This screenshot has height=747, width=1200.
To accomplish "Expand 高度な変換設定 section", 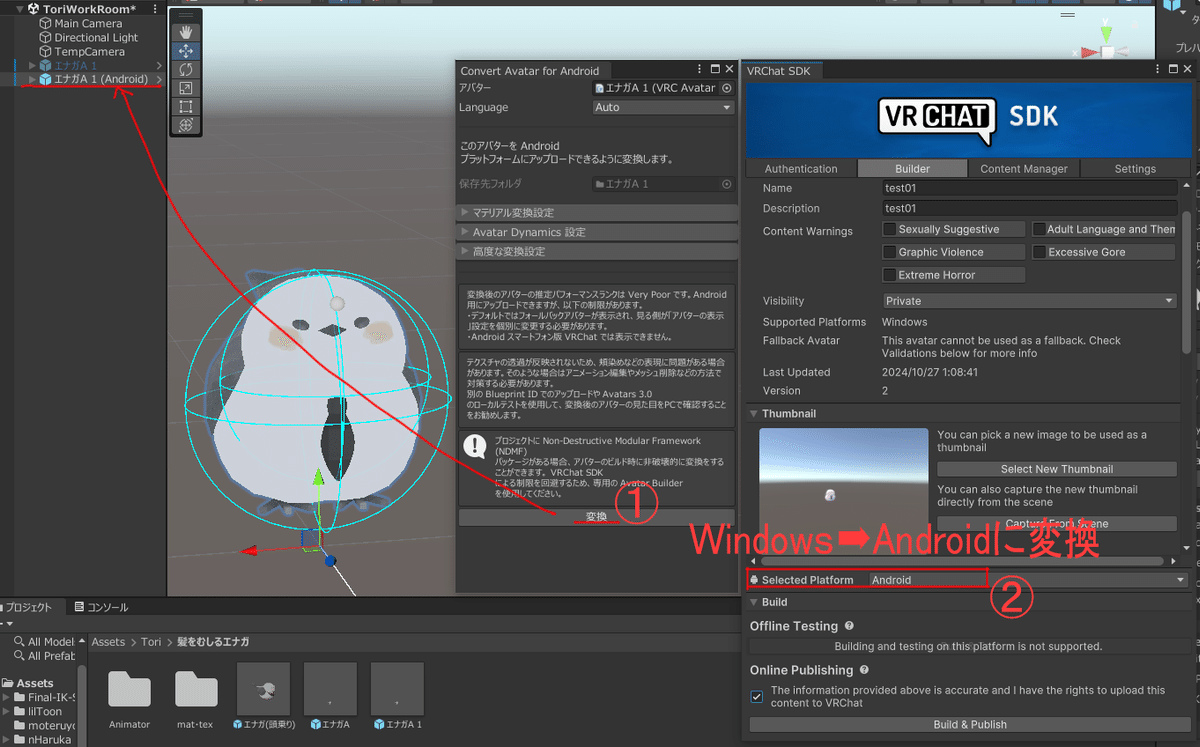I will pyautogui.click(x=597, y=251).
